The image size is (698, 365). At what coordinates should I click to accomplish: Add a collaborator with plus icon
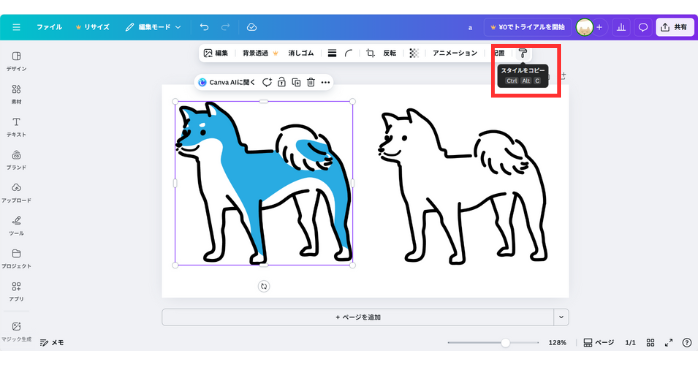[599, 27]
